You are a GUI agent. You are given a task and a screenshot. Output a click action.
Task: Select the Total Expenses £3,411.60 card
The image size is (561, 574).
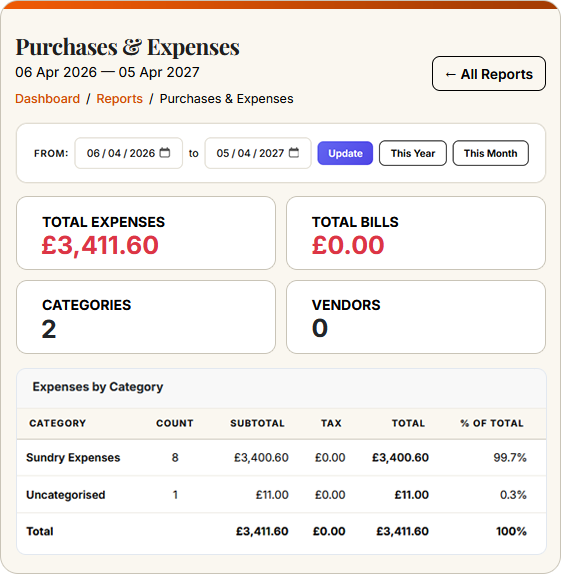[146, 233]
